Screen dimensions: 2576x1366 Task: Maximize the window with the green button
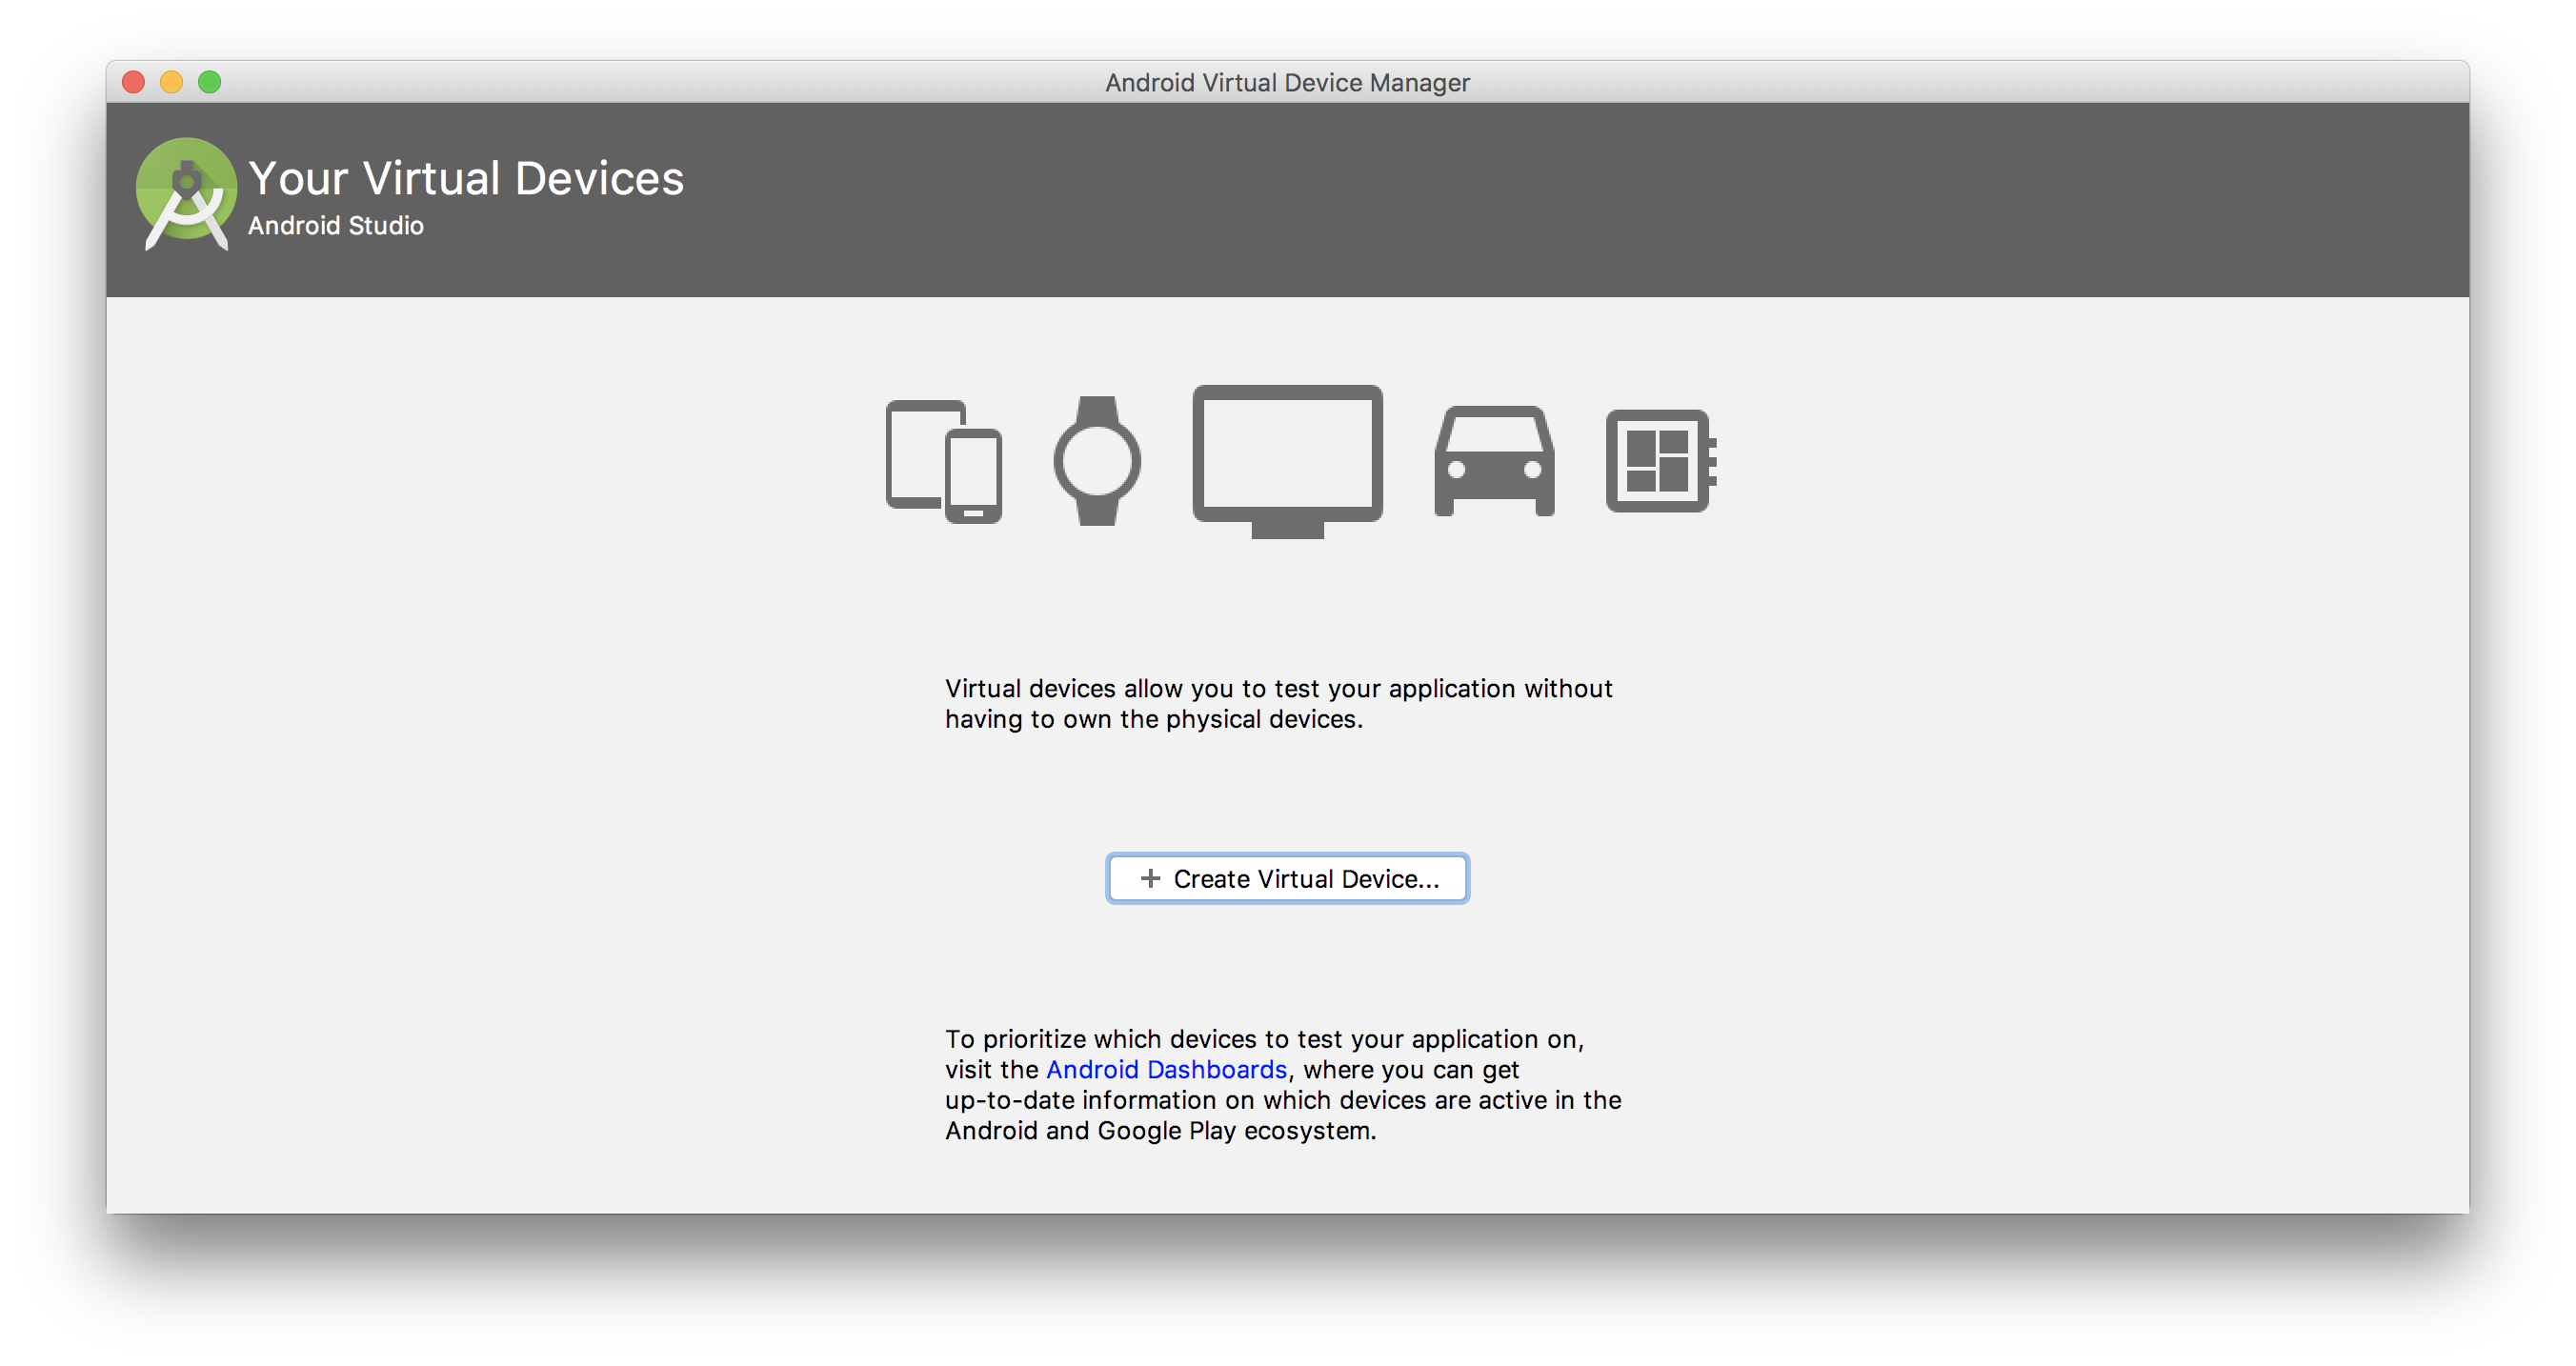[x=210, y=82]
